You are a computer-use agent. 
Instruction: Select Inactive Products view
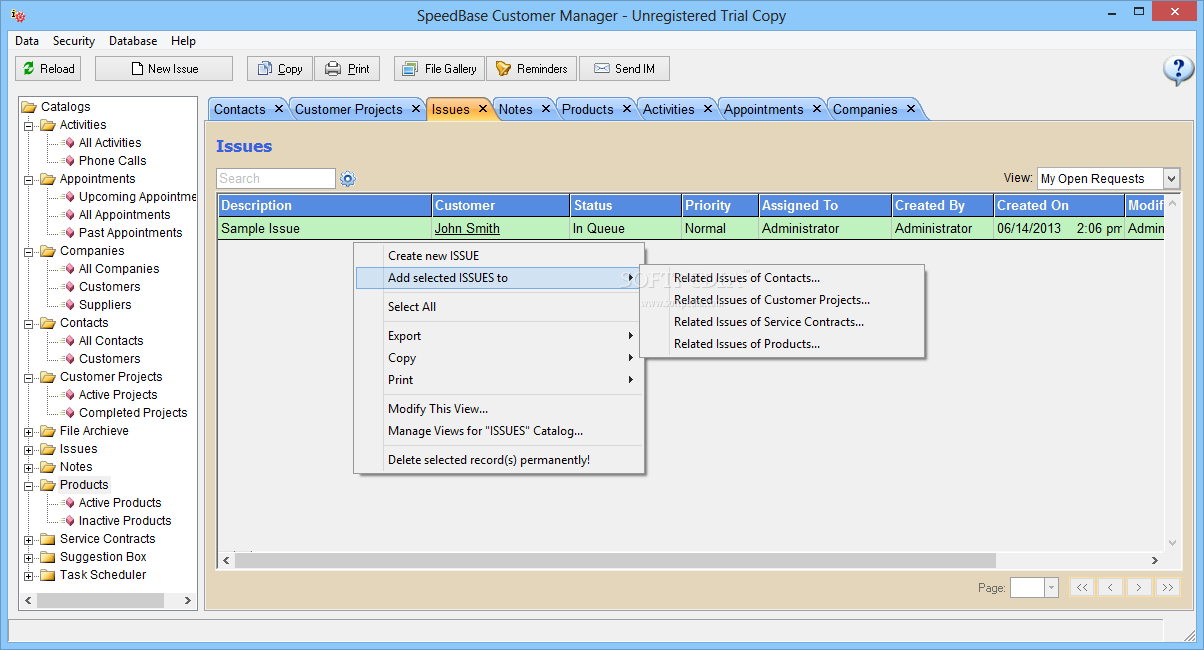(x=125, y=521)
